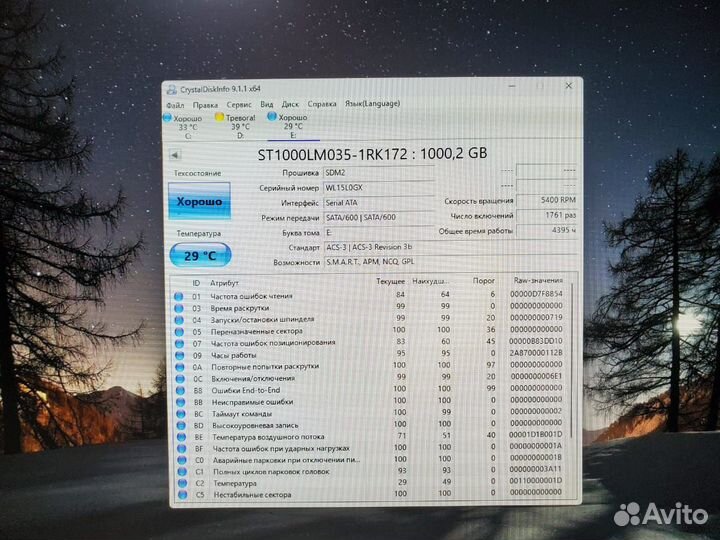The height and width of the screenshot is (540, 720).
Task: Click status icon of attribute BD
Action: point(181,426)
